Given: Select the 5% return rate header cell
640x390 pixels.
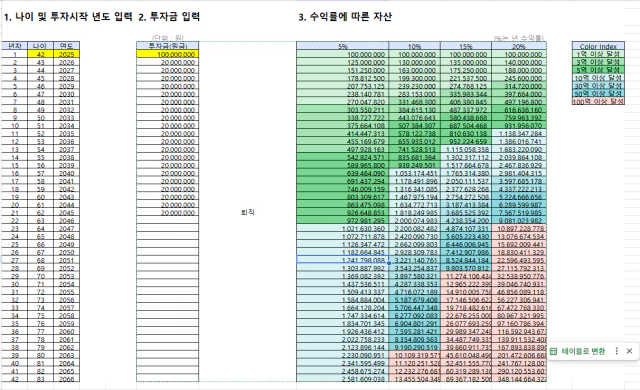Looking at the screenshot, I should click(342, 46).
